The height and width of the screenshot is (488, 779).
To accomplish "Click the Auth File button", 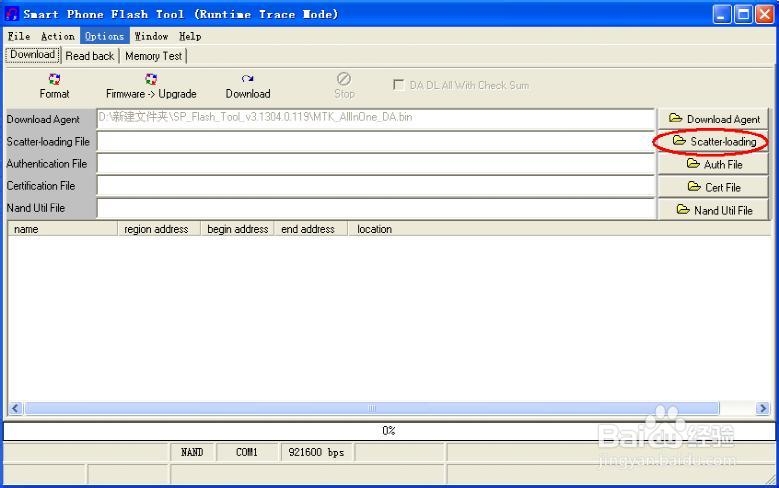I will click(713, 164).
